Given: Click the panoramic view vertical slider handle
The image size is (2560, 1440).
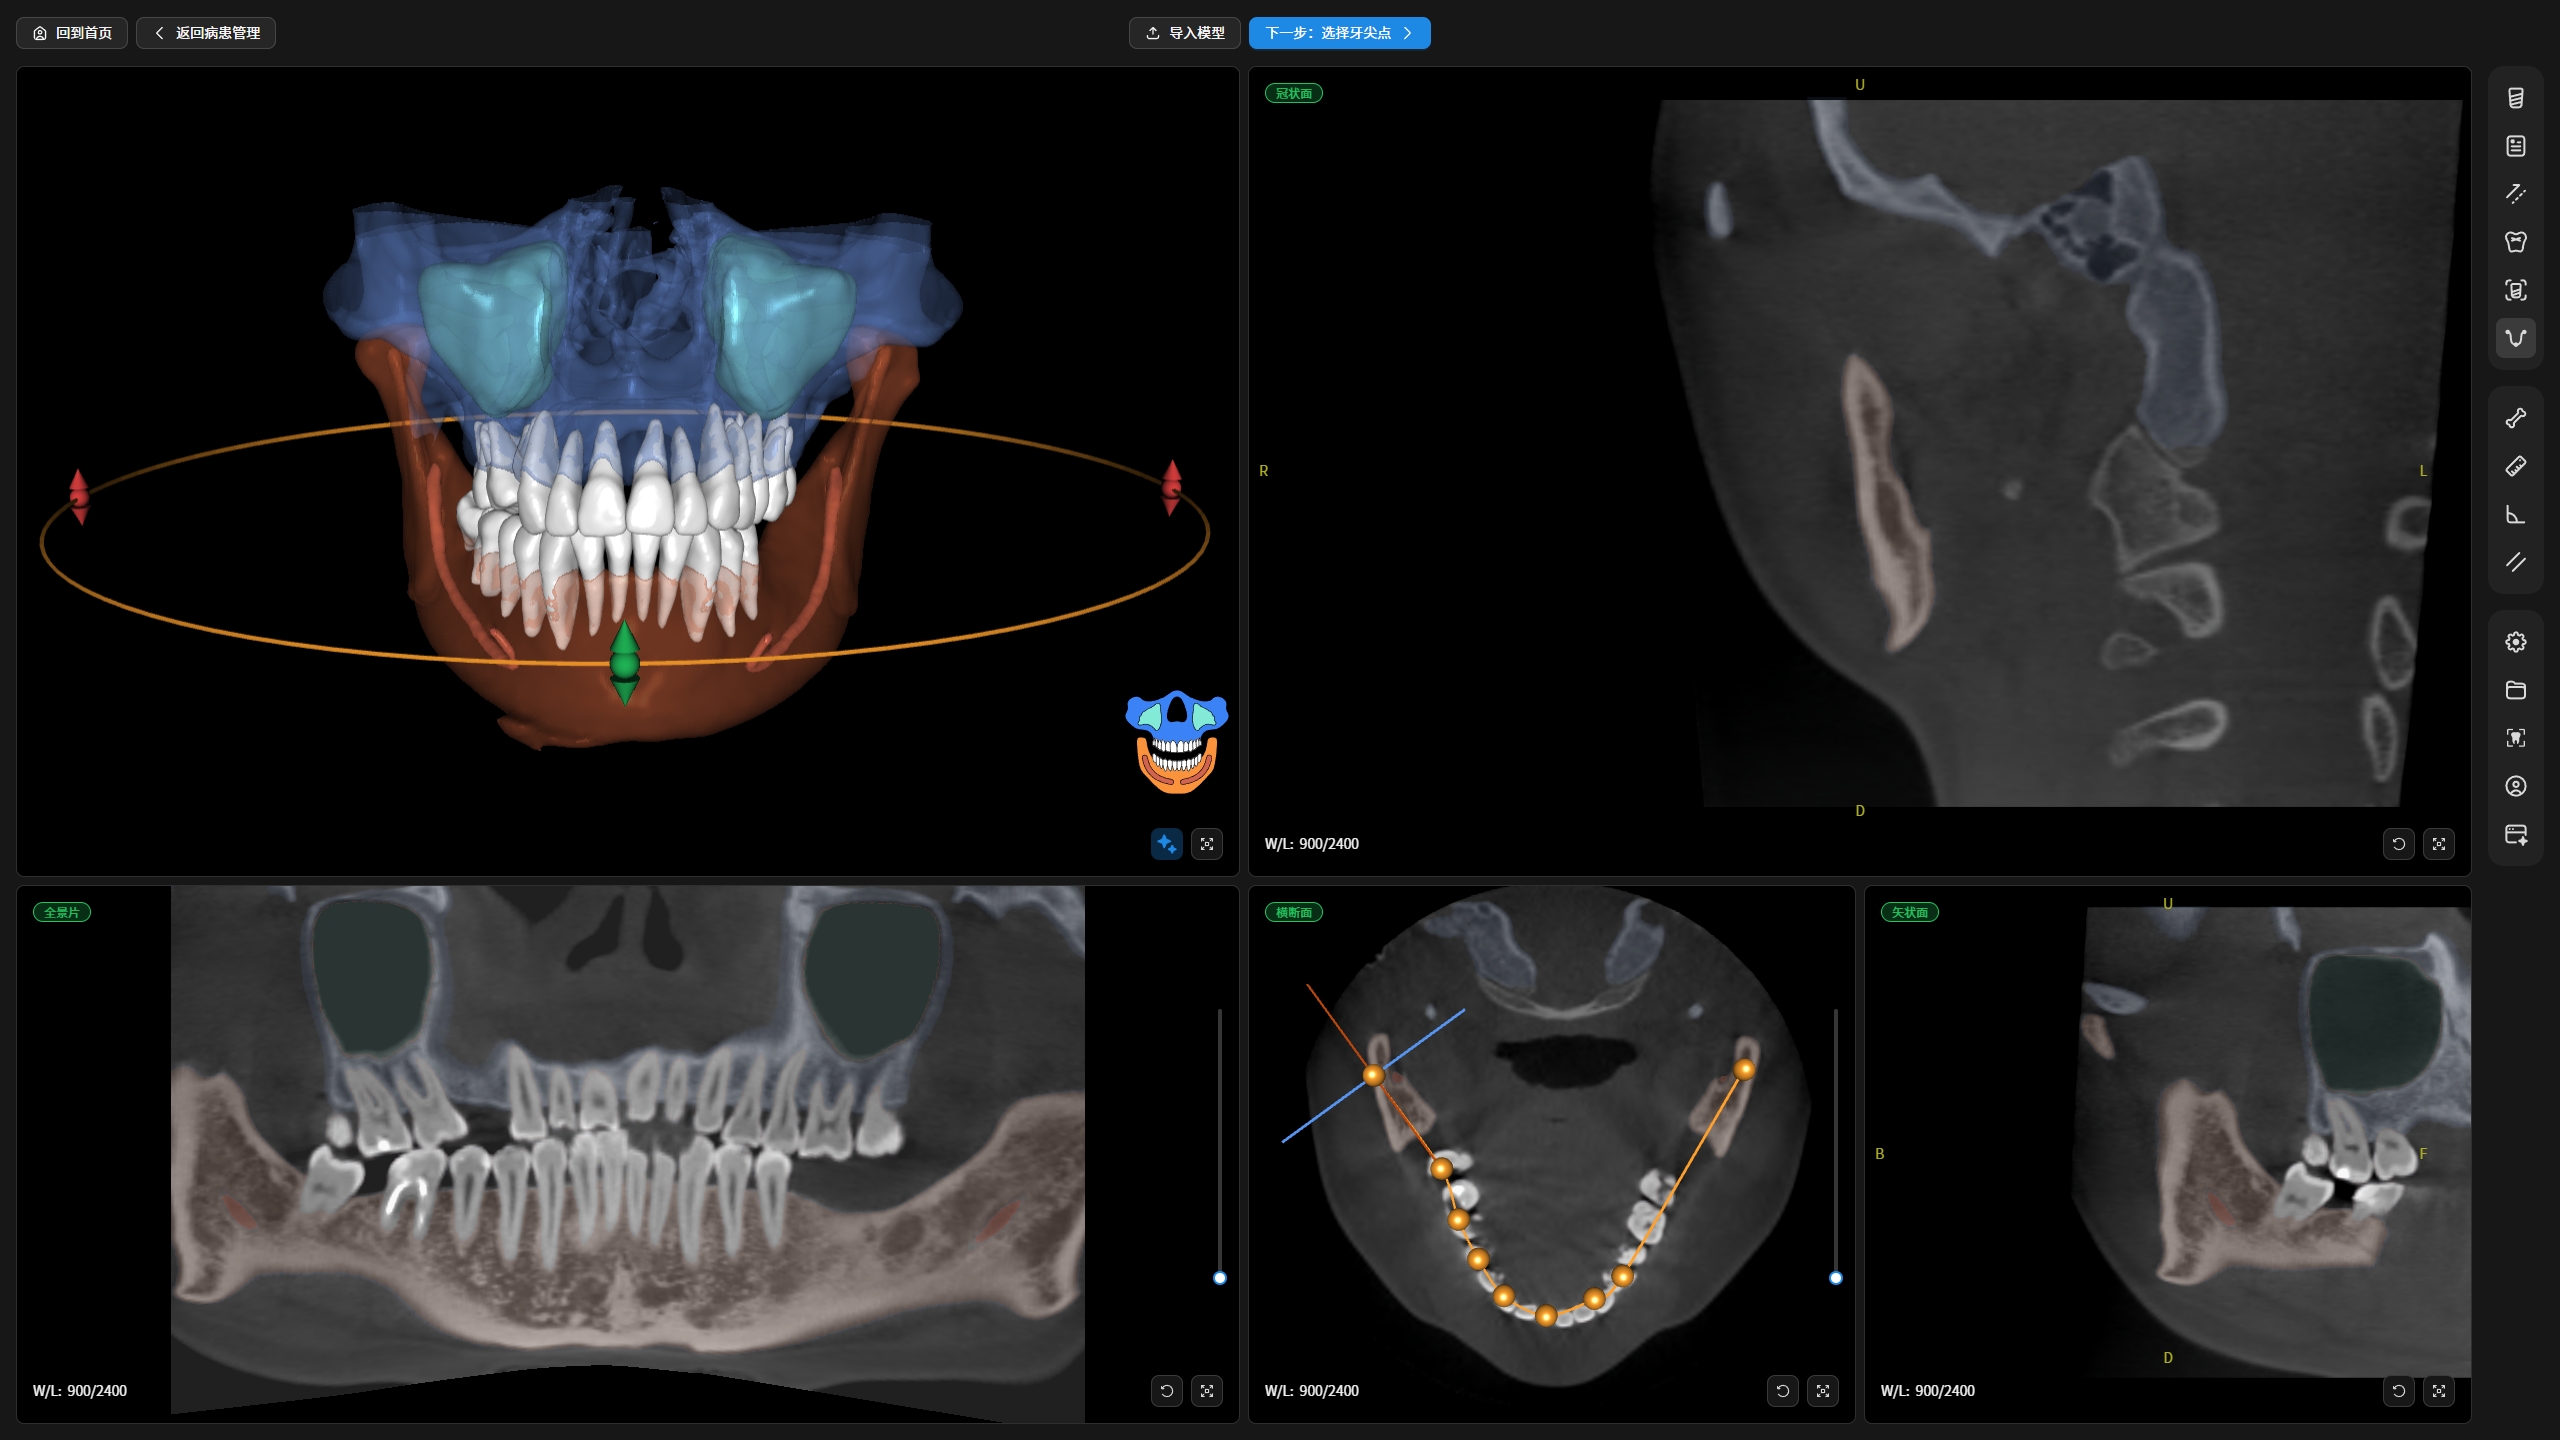Looking at the screenshot, I should [1219, 1278].
